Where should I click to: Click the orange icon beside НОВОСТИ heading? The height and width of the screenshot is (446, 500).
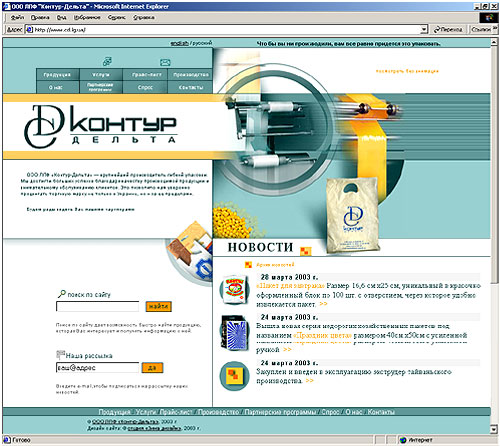point(305,251)
